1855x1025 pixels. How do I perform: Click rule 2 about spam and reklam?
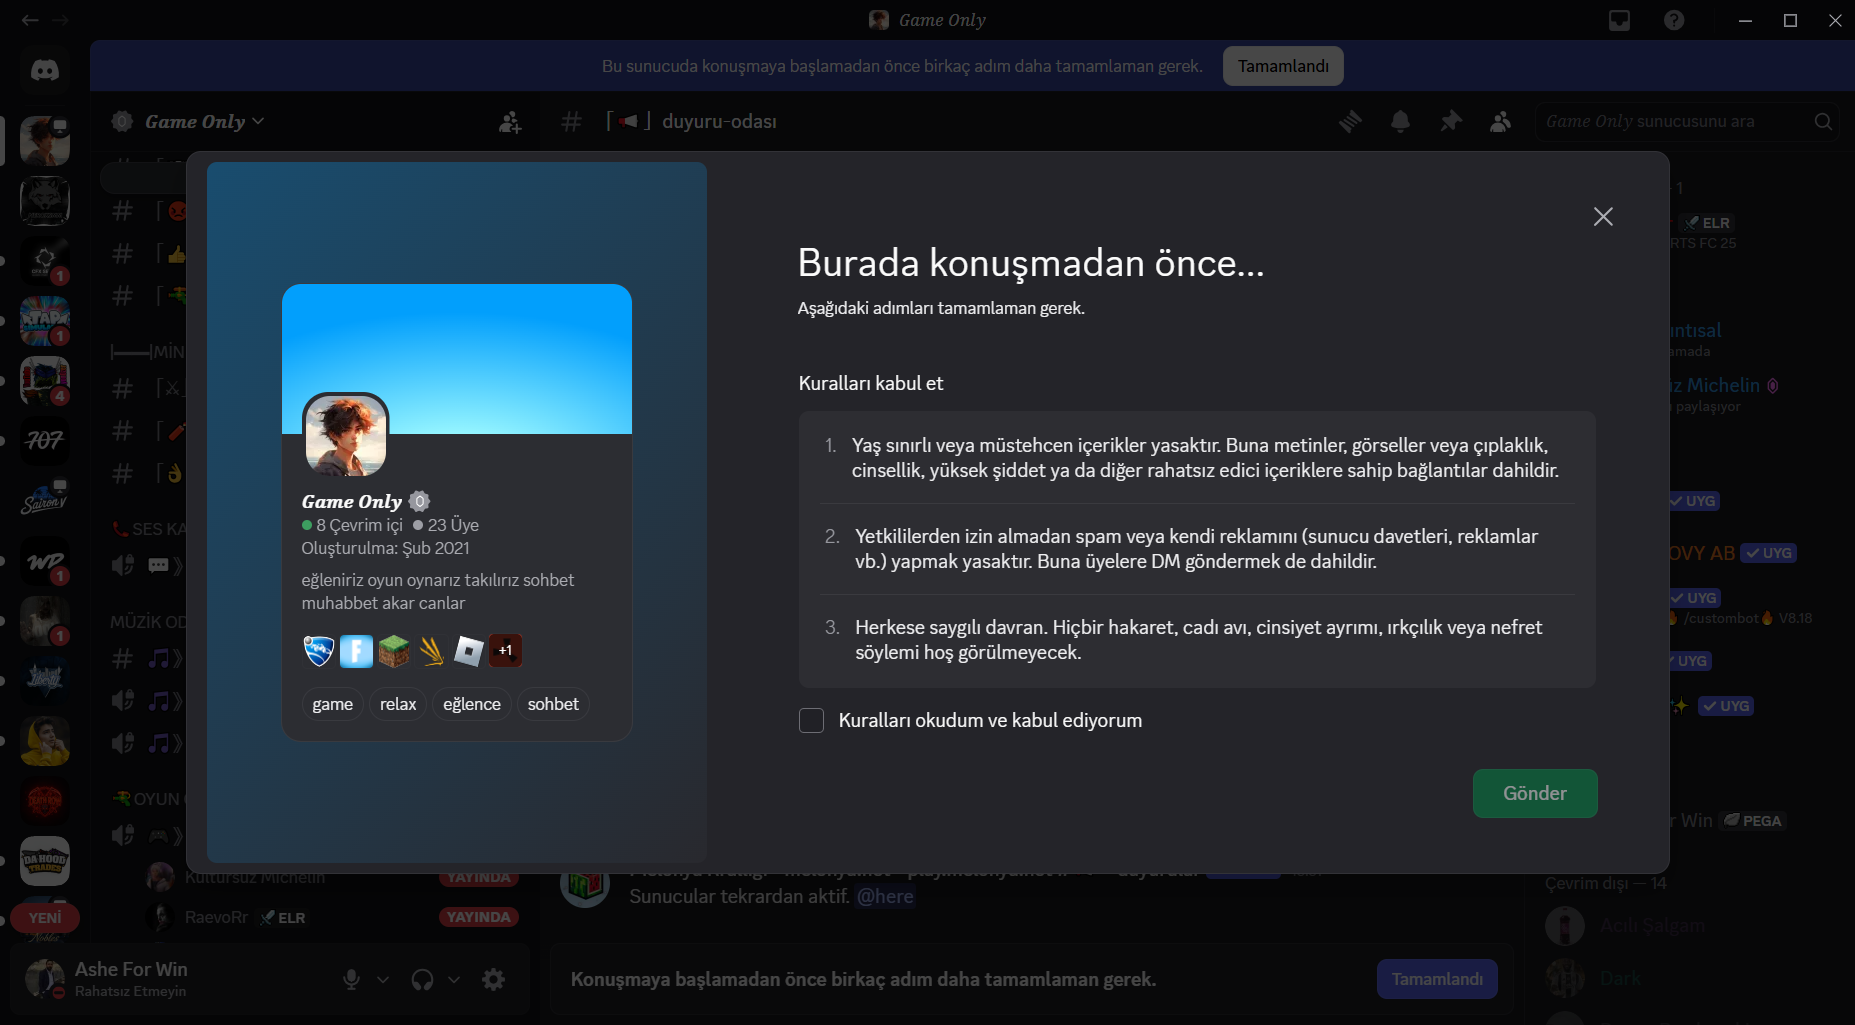click(1197, 549)
